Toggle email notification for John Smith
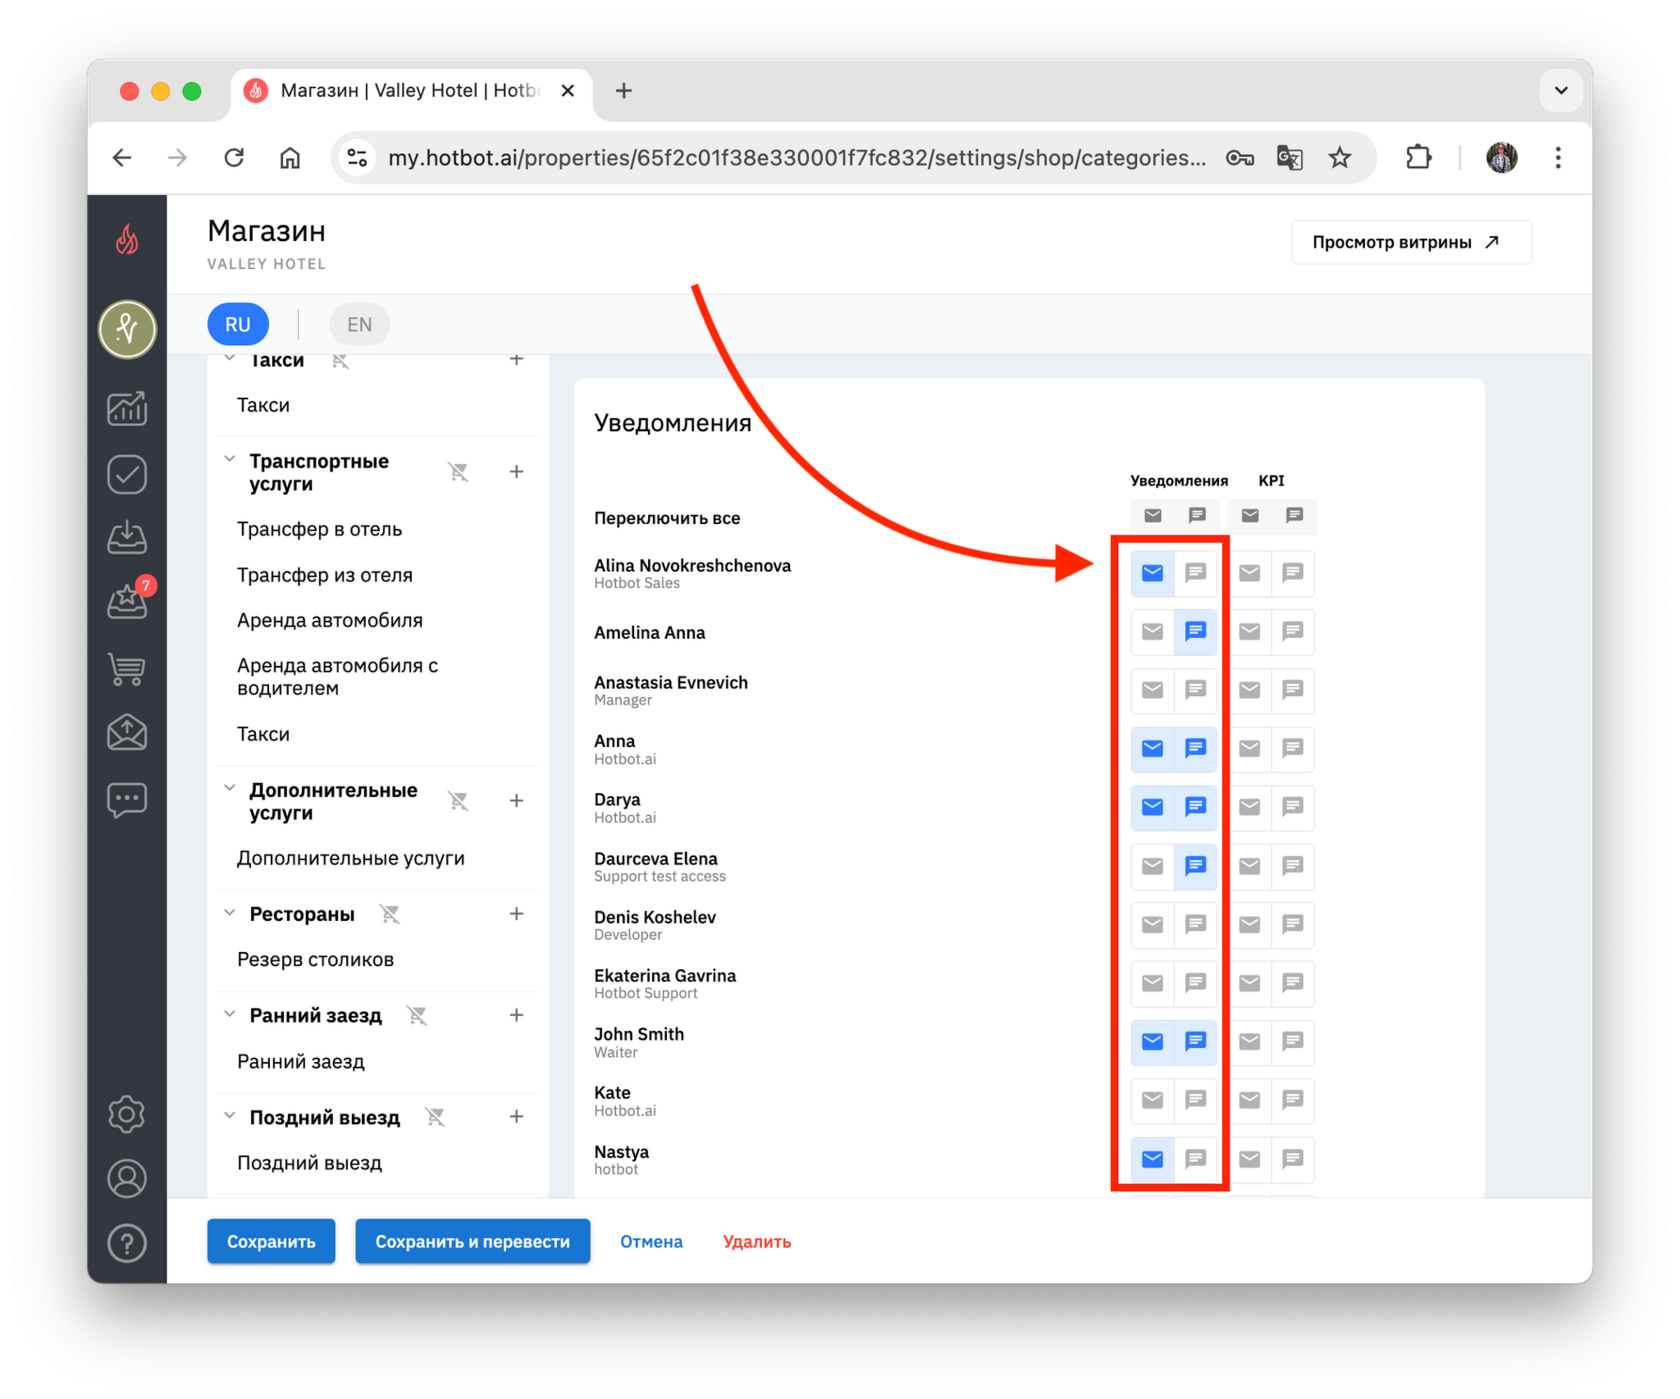1680x1399 pixels. tap(1153, 1042)
